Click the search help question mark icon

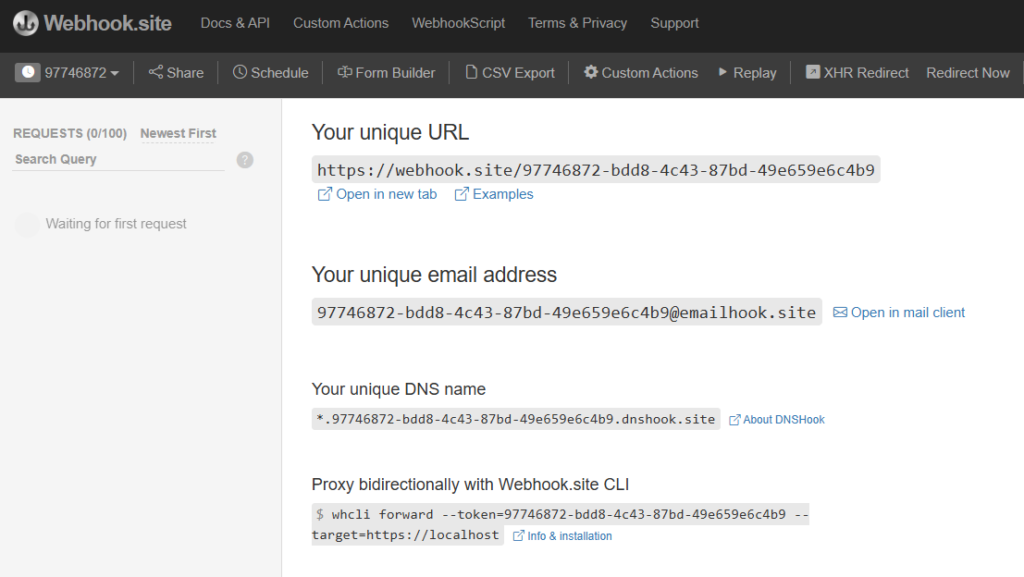point(244,159)
